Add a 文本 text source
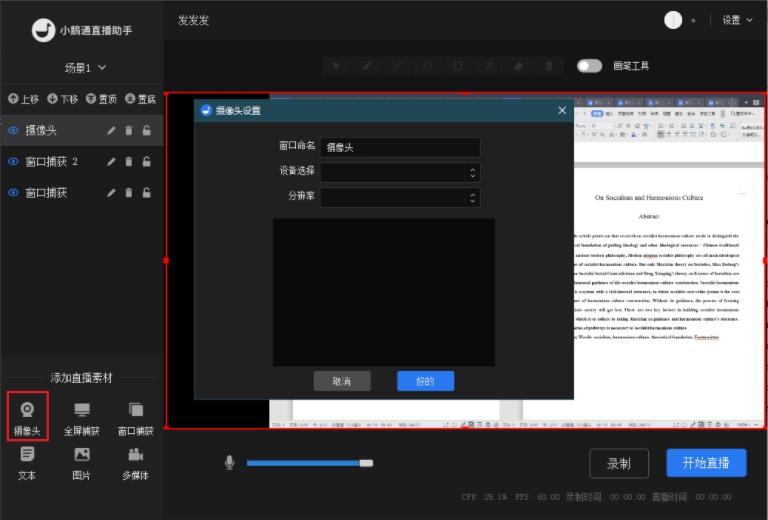 click(x=27, y=462)
